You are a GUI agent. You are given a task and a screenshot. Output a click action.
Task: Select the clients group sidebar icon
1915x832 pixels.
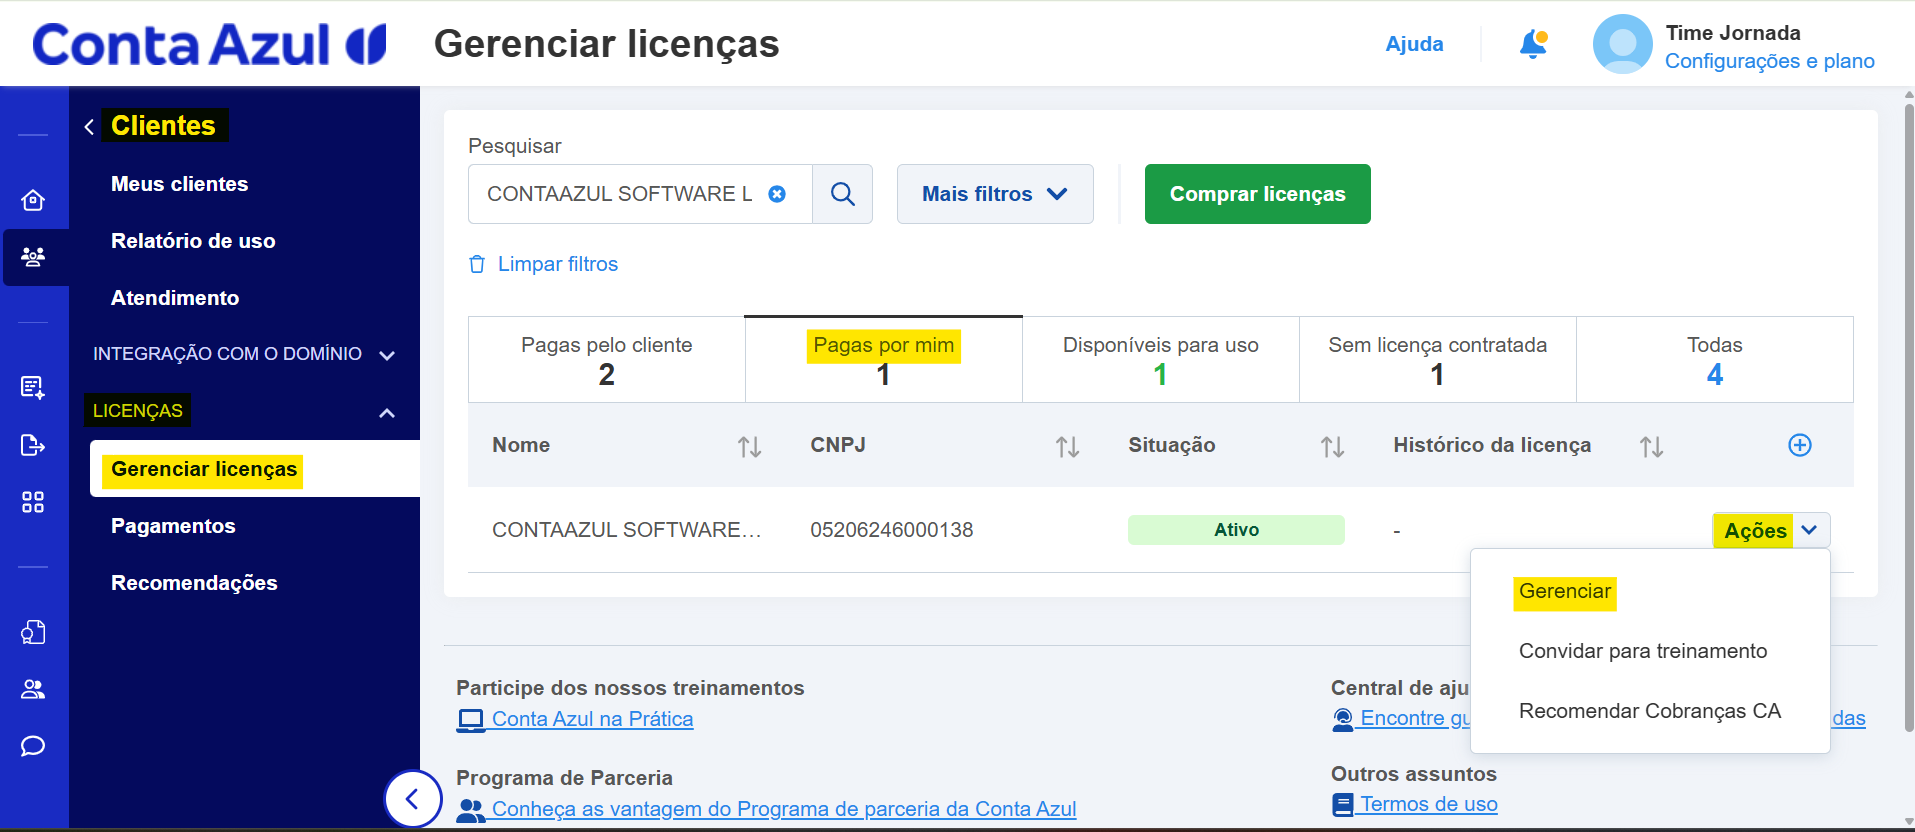pyautogui.click(x=33, y=257)
